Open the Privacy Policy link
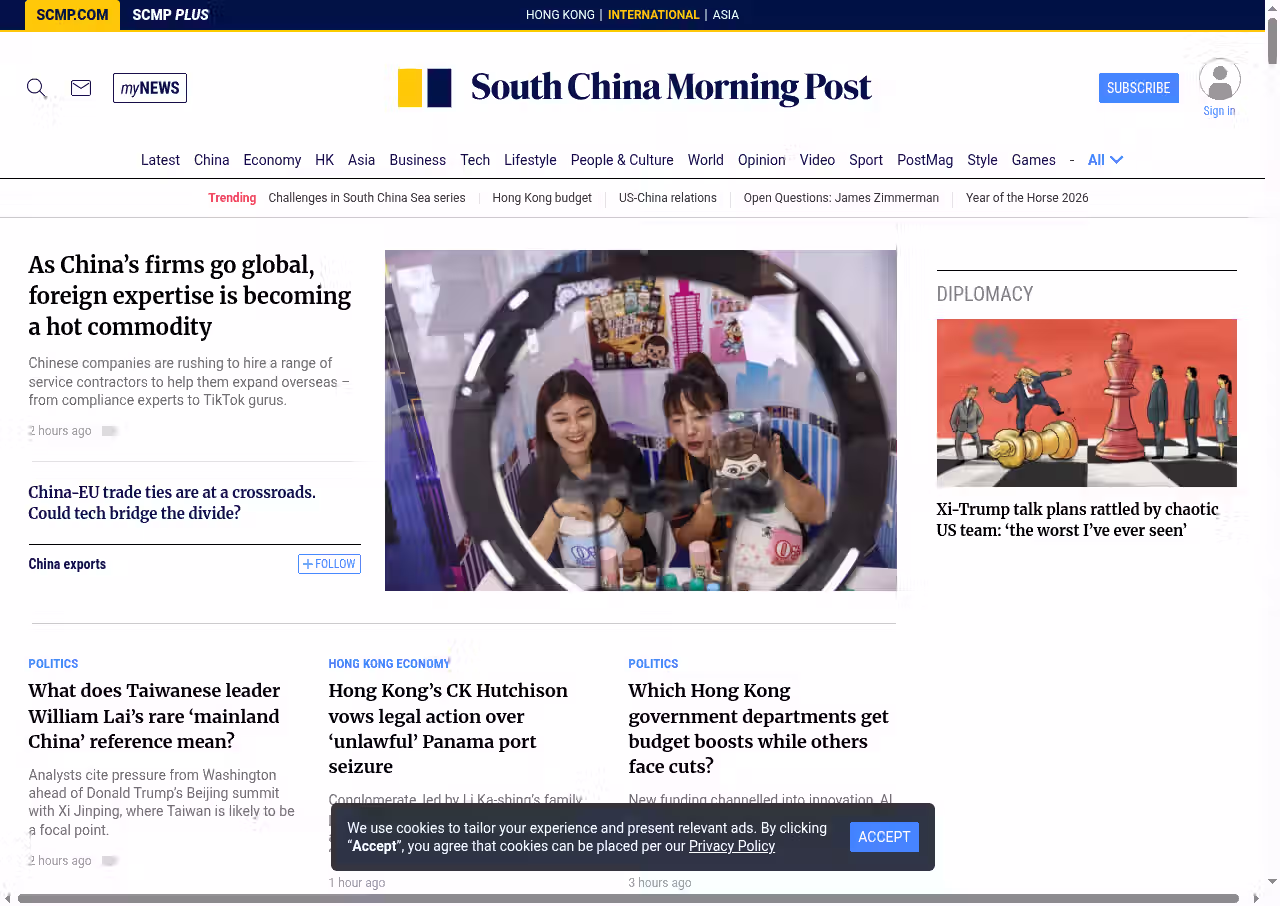The height and width of the screenshot is (906, 1280). [x=732, y=846]
